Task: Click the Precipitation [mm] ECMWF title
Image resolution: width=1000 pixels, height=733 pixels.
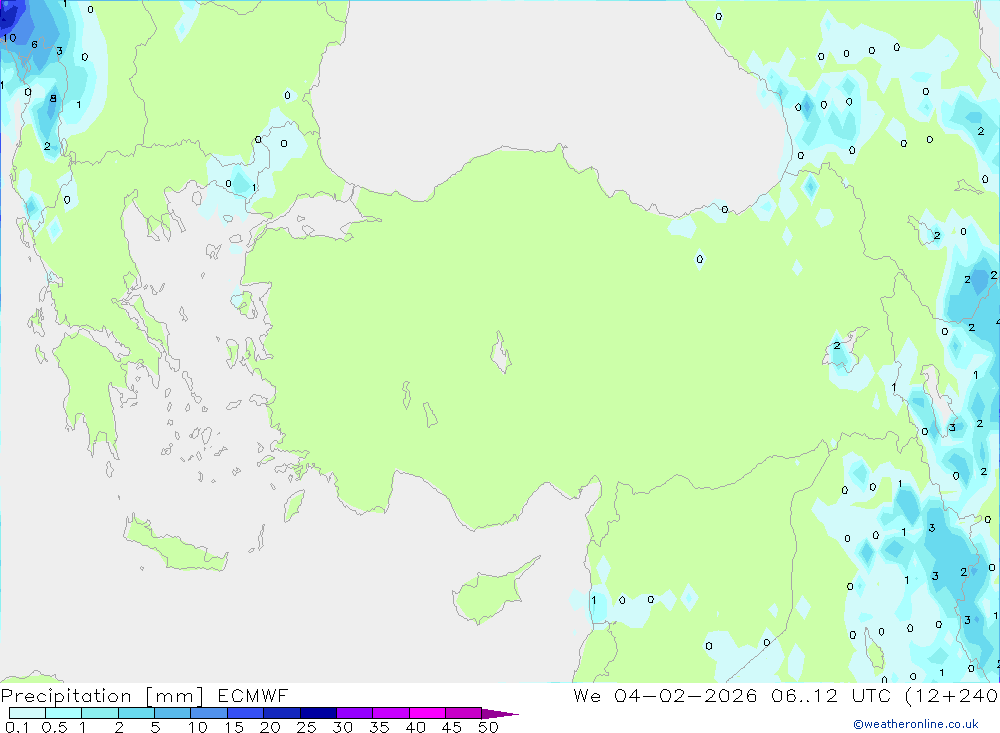Action: (145, 696)
